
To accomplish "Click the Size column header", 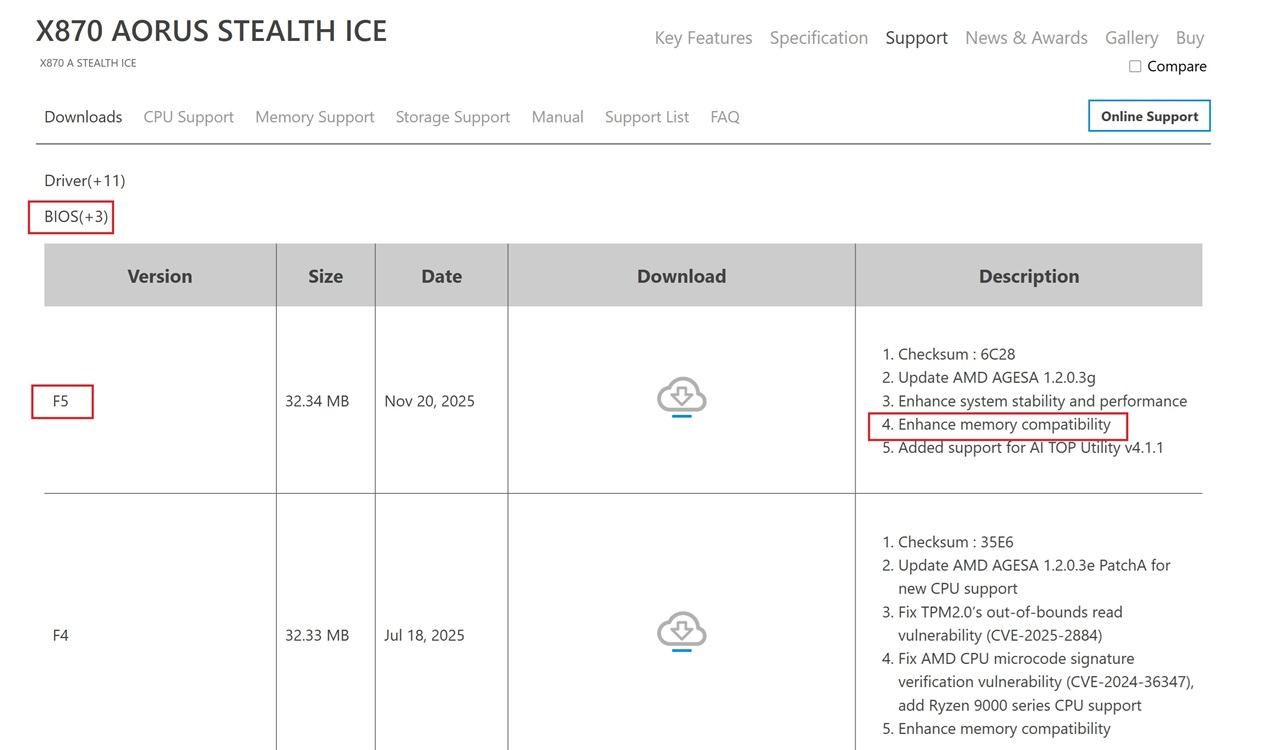I will click(325, 276).
